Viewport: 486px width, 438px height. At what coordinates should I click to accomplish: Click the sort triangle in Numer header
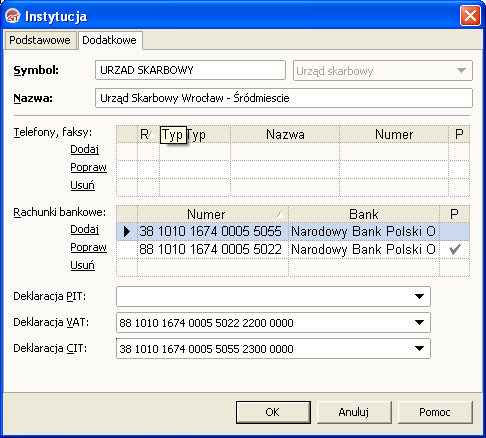point(280,215)
